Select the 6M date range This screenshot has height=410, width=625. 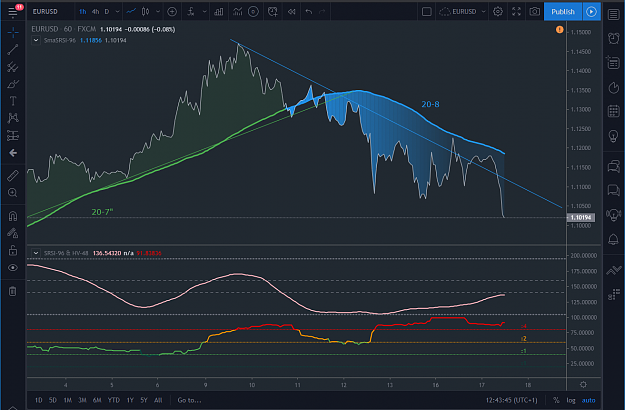(97, 400)
